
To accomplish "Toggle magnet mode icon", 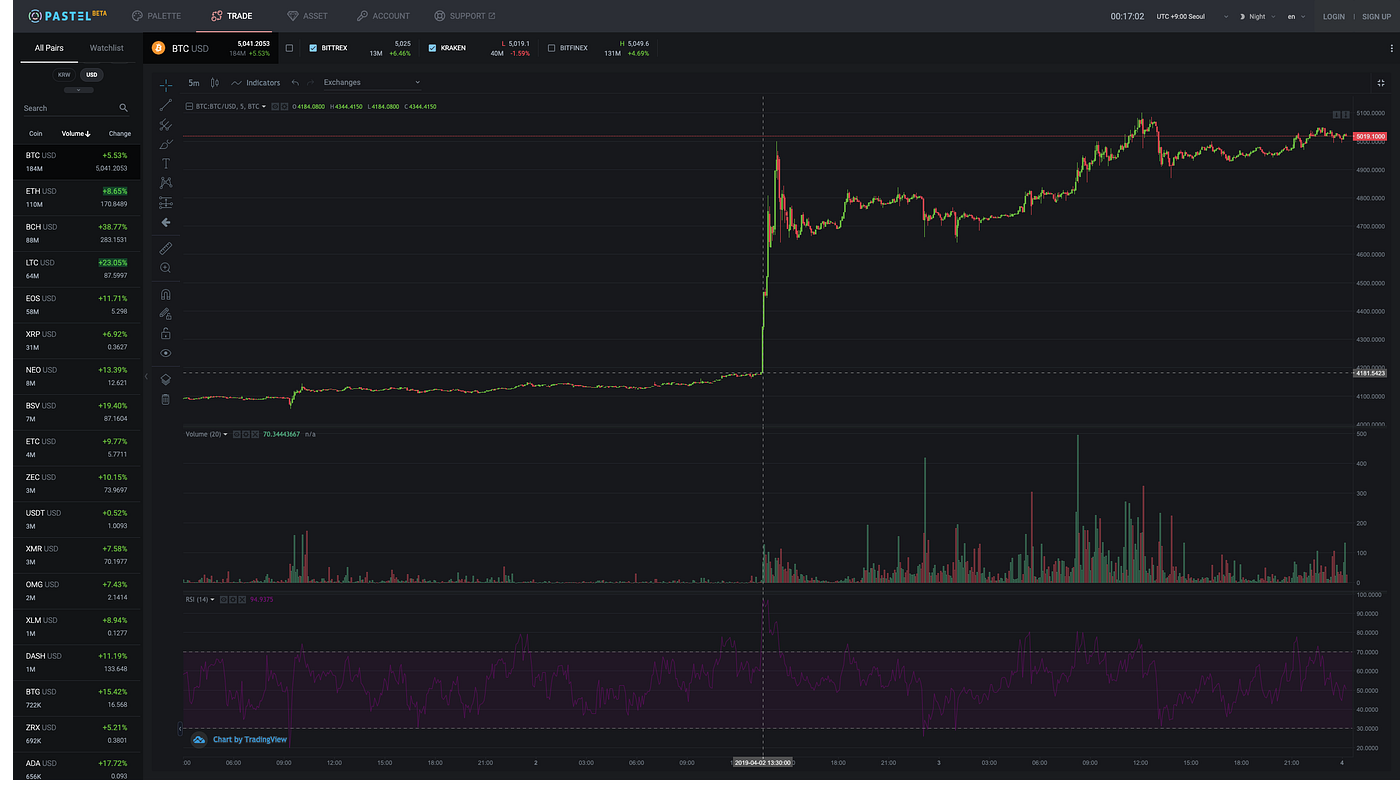I will point(166,295).
